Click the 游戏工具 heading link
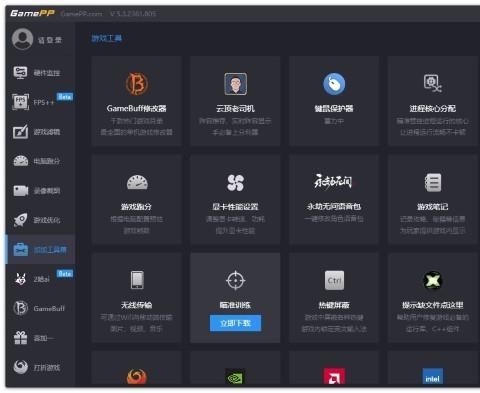Image resolution: width=480 pixels, height=393 pixels. (107, 38)
